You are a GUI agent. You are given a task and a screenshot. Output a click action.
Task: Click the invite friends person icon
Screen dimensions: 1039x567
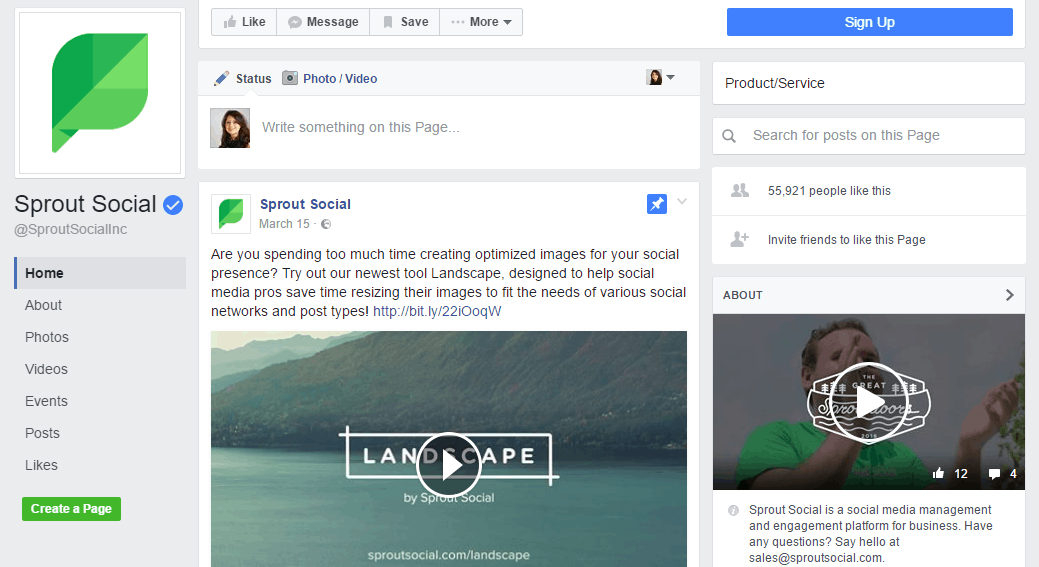coord(740,240)
